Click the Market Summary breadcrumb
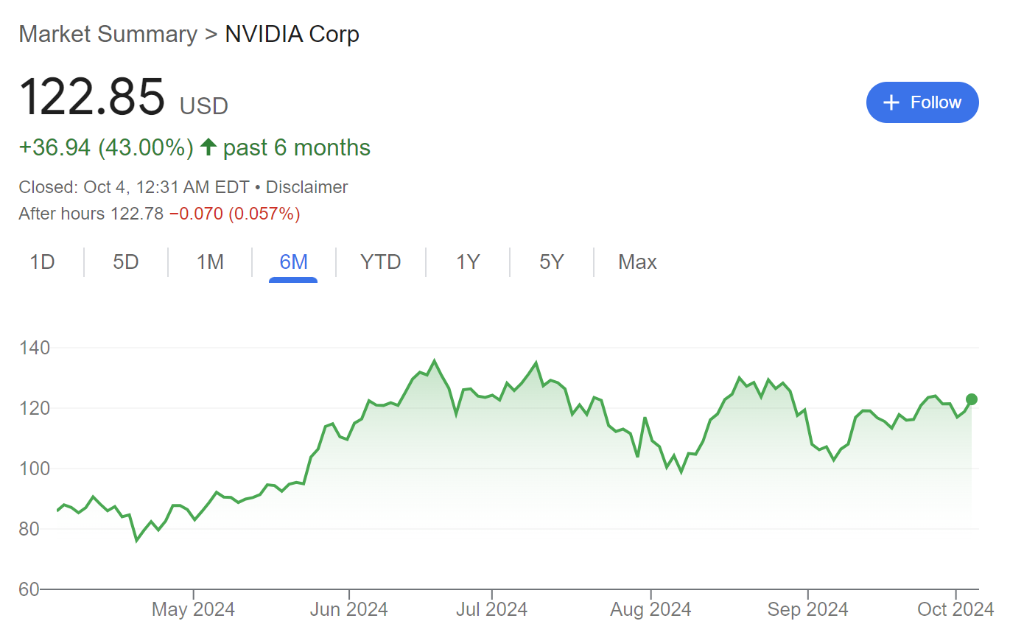This screenshot has width=1024, height=629. click(x=108, y=34)
